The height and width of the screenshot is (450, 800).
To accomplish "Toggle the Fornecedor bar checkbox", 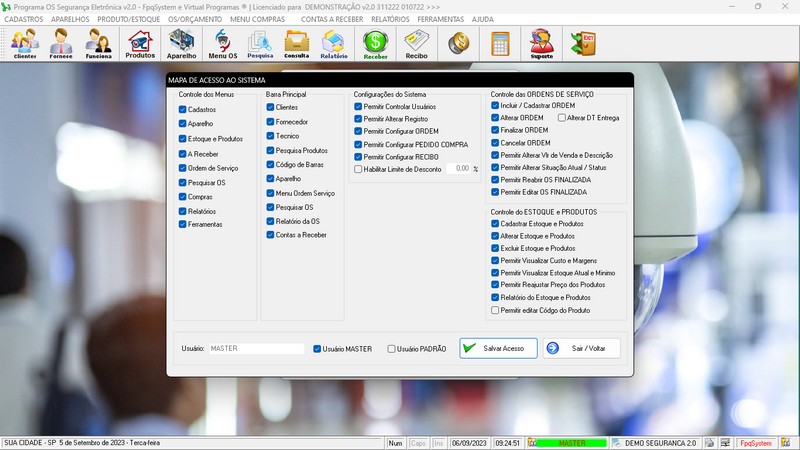I will click(270, 121).
